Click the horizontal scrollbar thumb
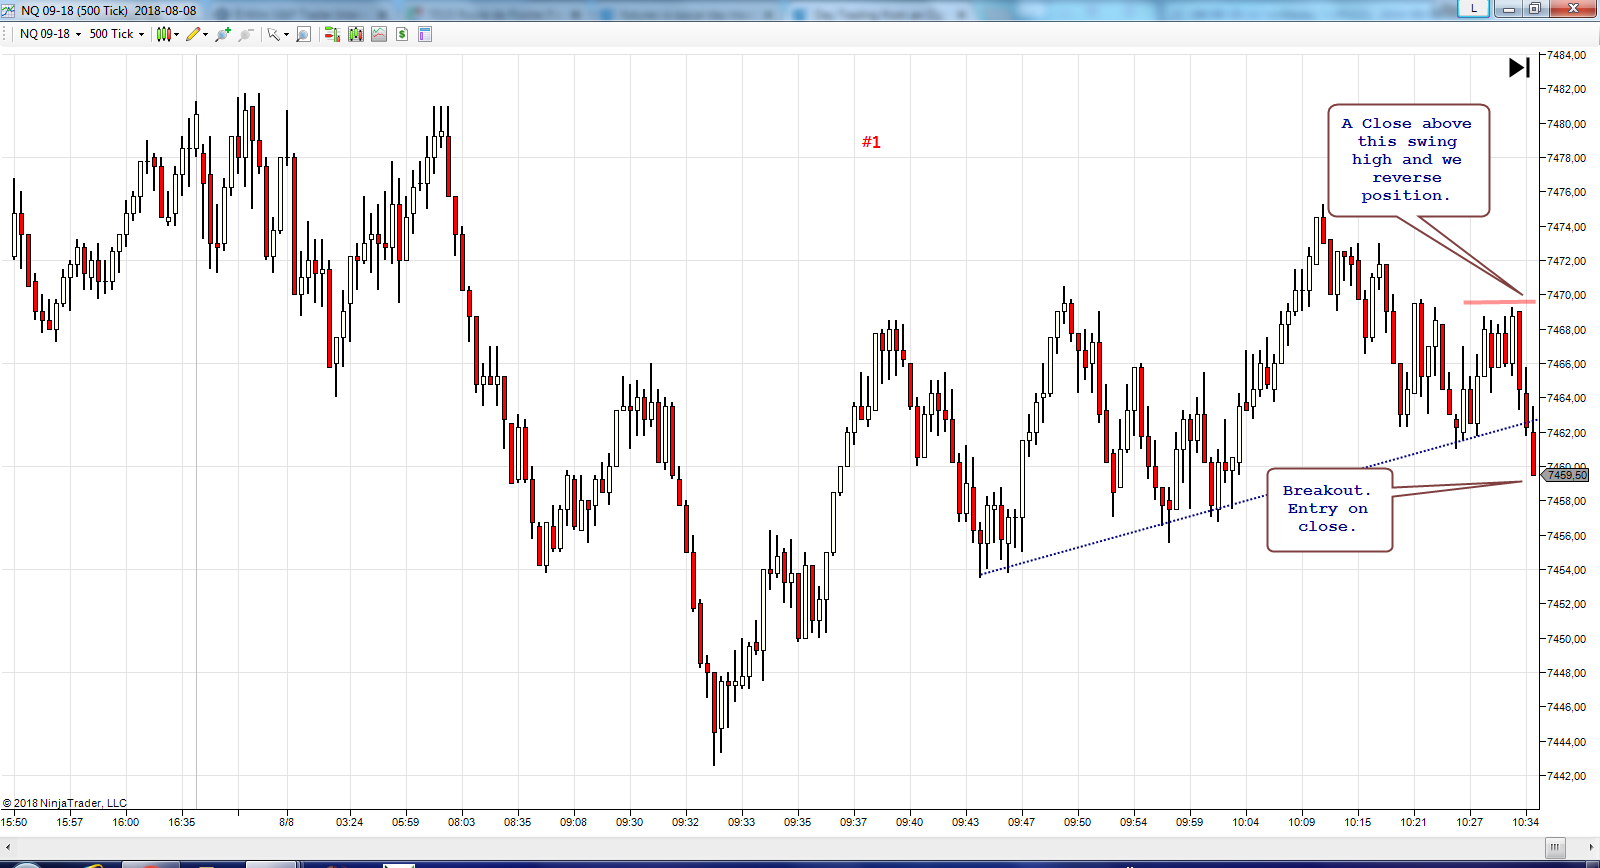This screenshot has height=868, width=1600. (1555, 847)
